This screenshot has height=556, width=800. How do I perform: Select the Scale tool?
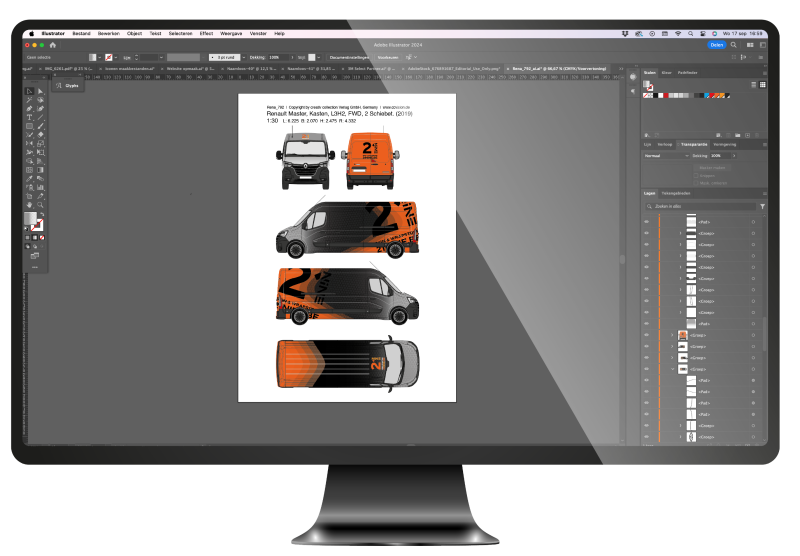click(x=40, y=143)
